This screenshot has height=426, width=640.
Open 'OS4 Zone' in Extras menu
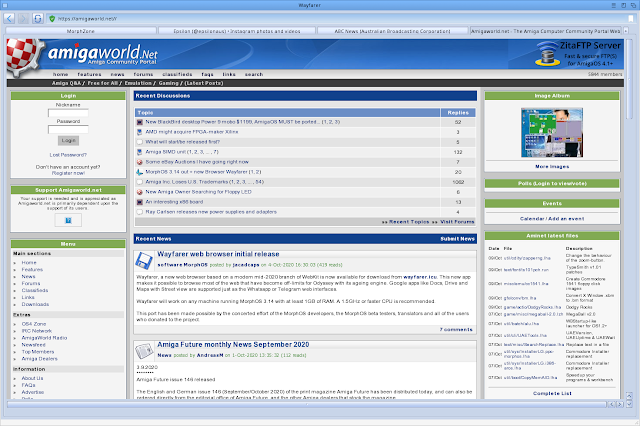34,324
